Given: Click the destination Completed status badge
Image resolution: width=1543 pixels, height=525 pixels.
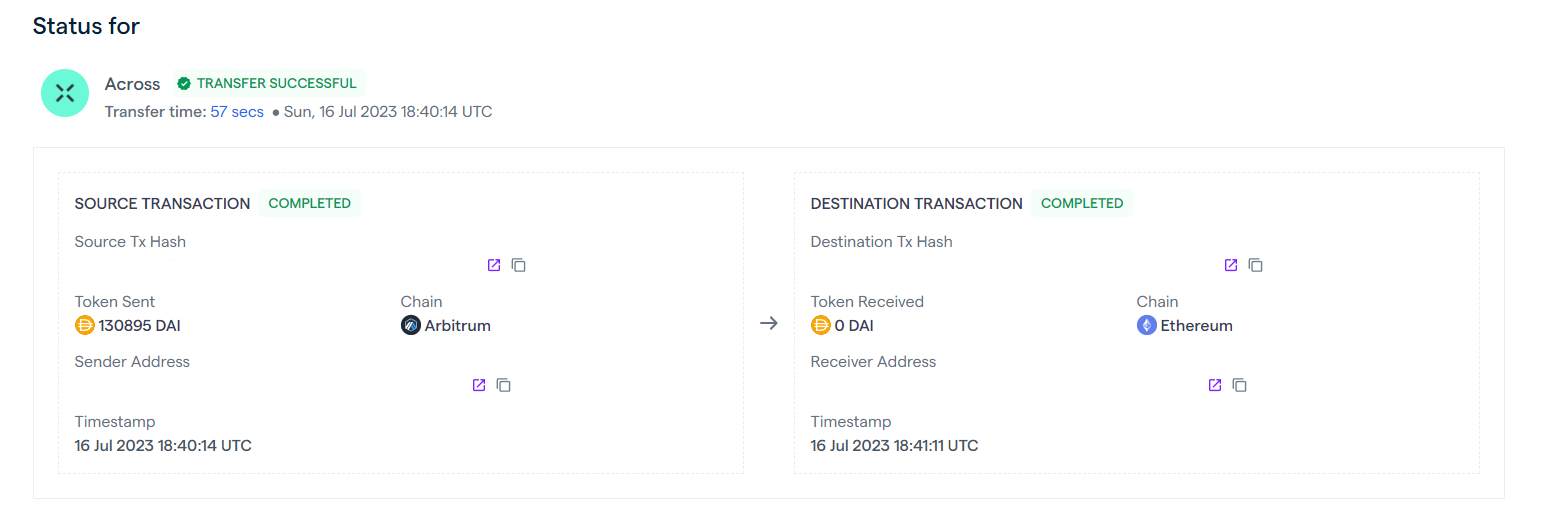Looking at the screenshot, I should [x=1082, y=203].
